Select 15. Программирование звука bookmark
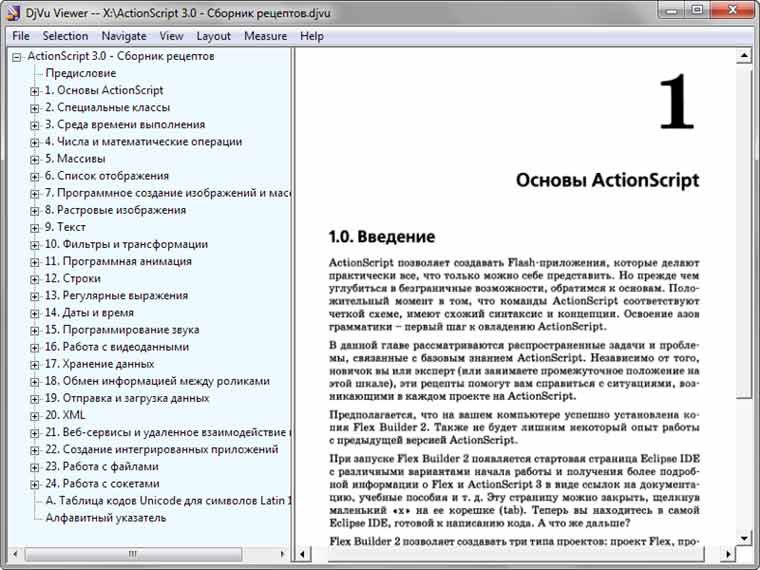The width and height of the screenshot is (760, 570). click(x=122, y=330)
